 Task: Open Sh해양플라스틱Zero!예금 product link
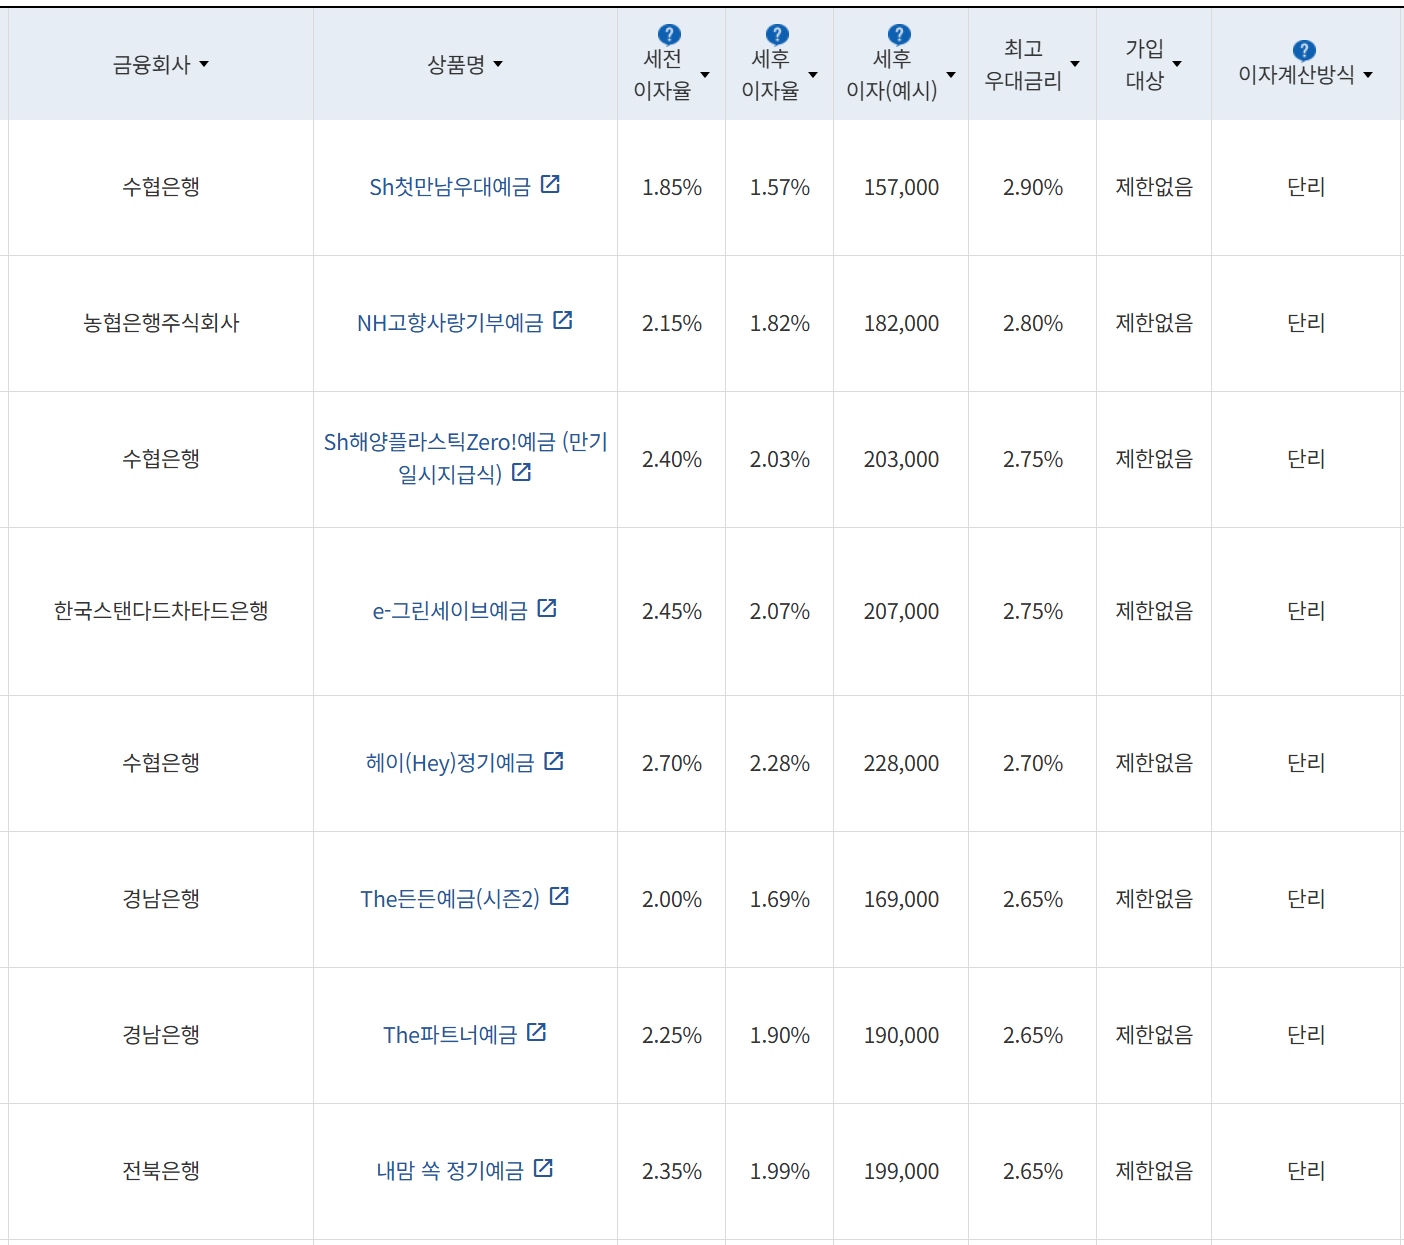click(465, 443)
